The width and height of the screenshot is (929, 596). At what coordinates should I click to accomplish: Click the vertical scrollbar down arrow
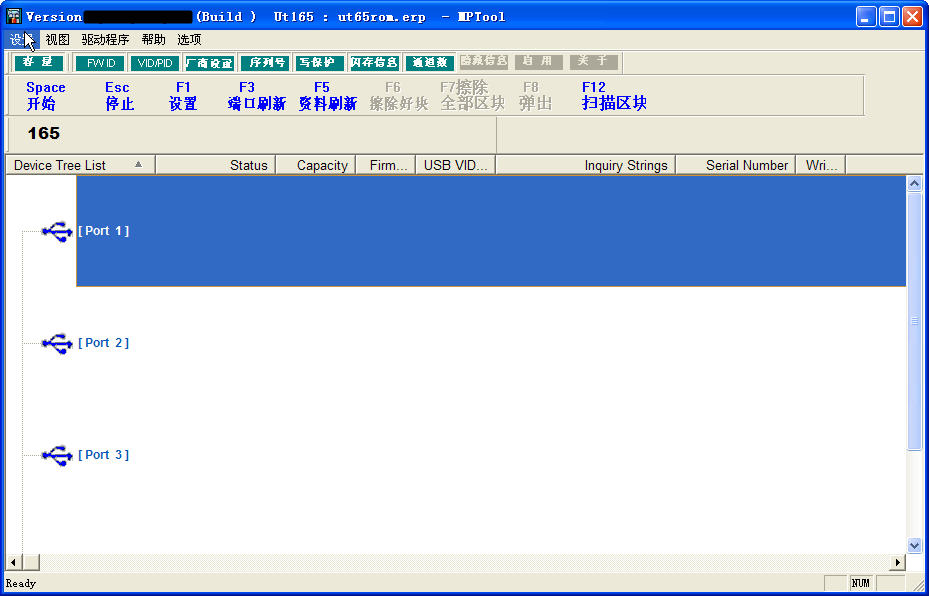click(x=914, y=545)
